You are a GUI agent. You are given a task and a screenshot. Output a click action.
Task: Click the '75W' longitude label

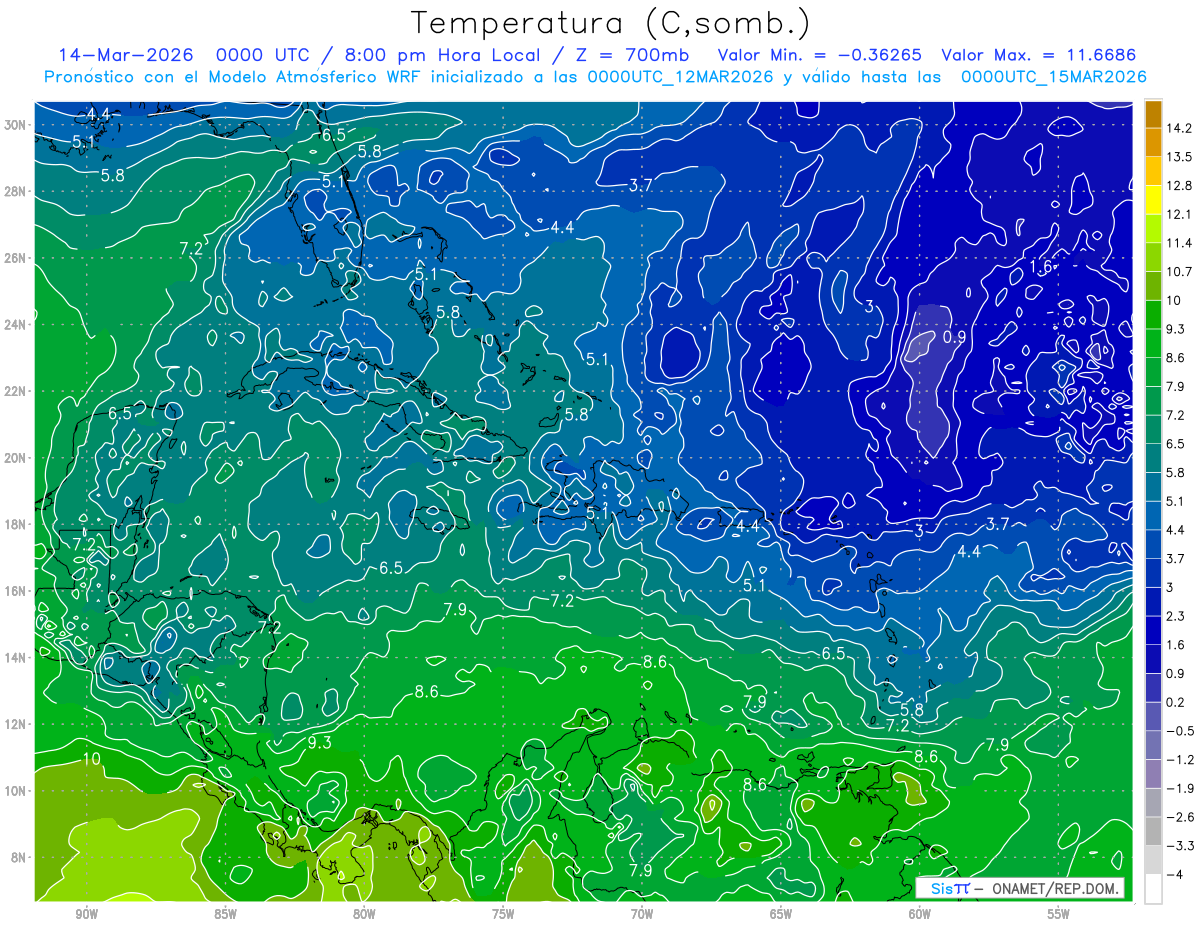coord(503,914)
